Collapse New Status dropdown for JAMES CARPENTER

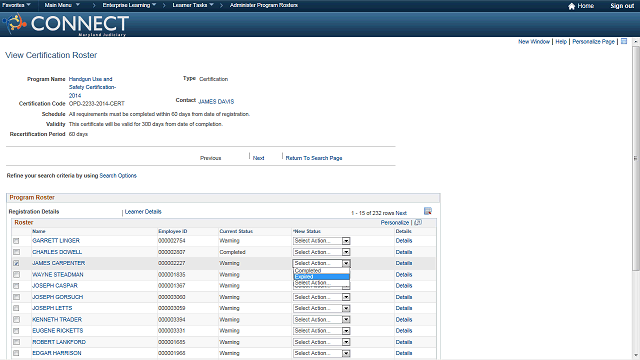[x=321, y=263]
